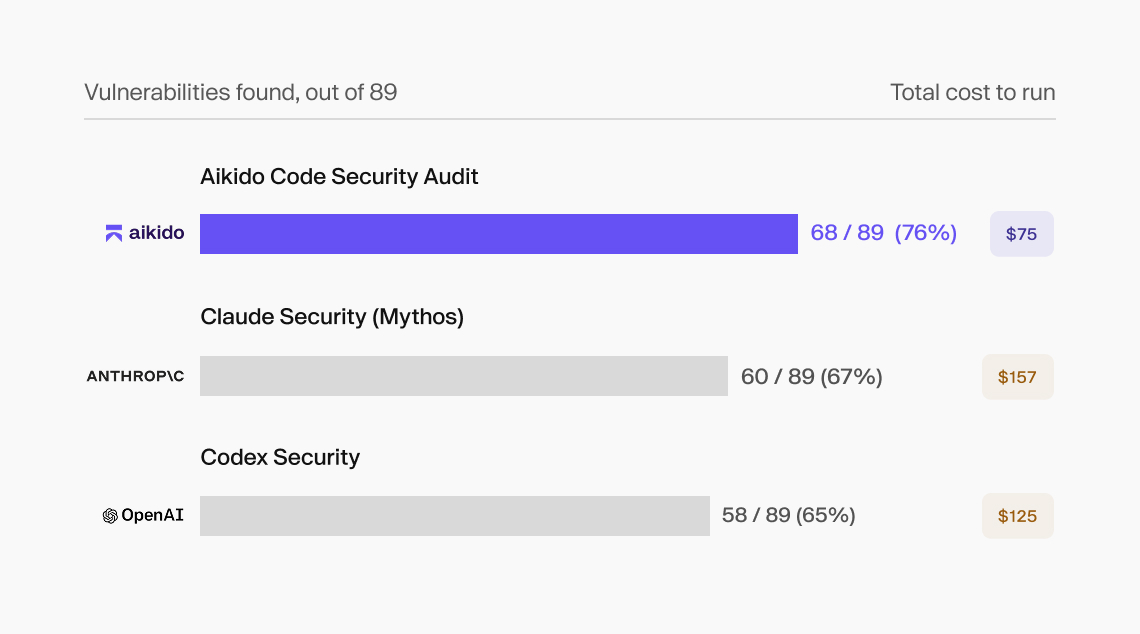This screenshot has height=634, width=1140.
Task: Click the $157 cost badge
Action: click(1017, 377)
